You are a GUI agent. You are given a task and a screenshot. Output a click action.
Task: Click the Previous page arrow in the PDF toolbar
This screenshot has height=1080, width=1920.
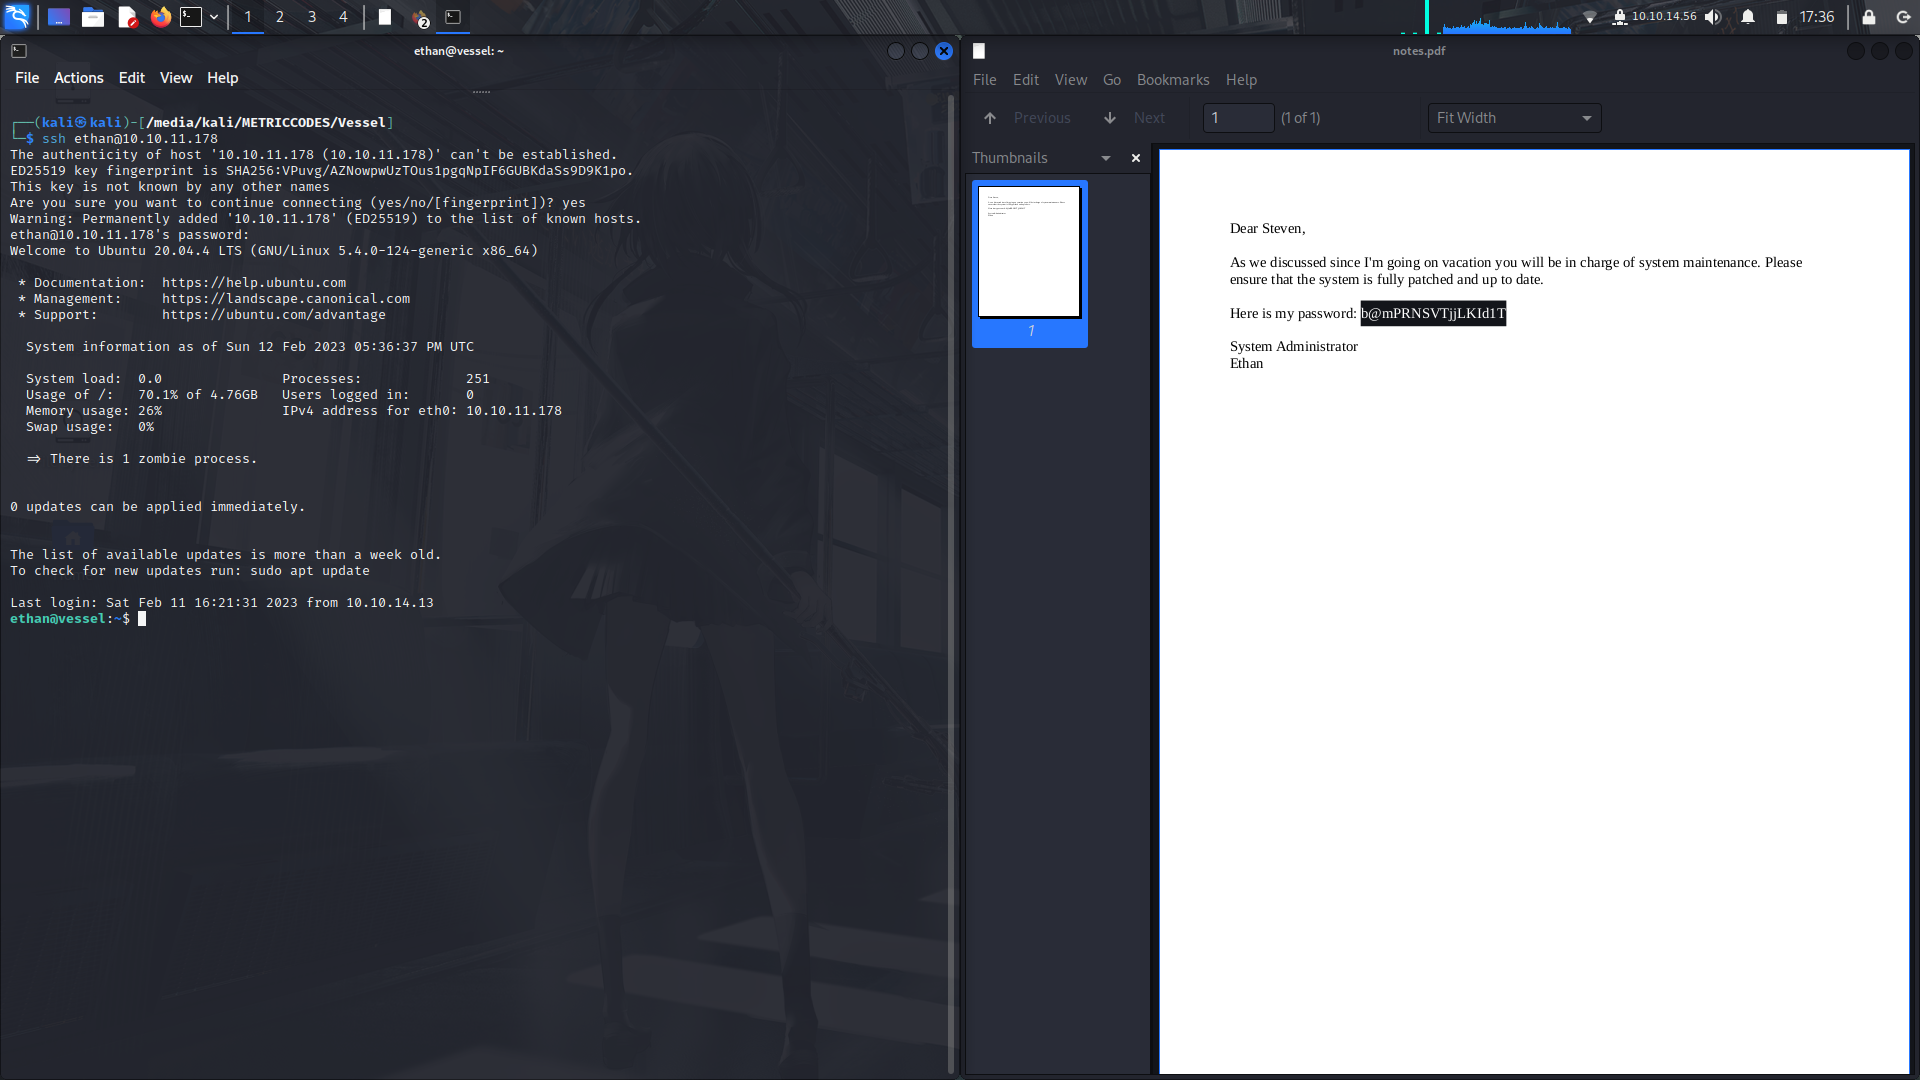pyautogui.click(x=989, y=117)
